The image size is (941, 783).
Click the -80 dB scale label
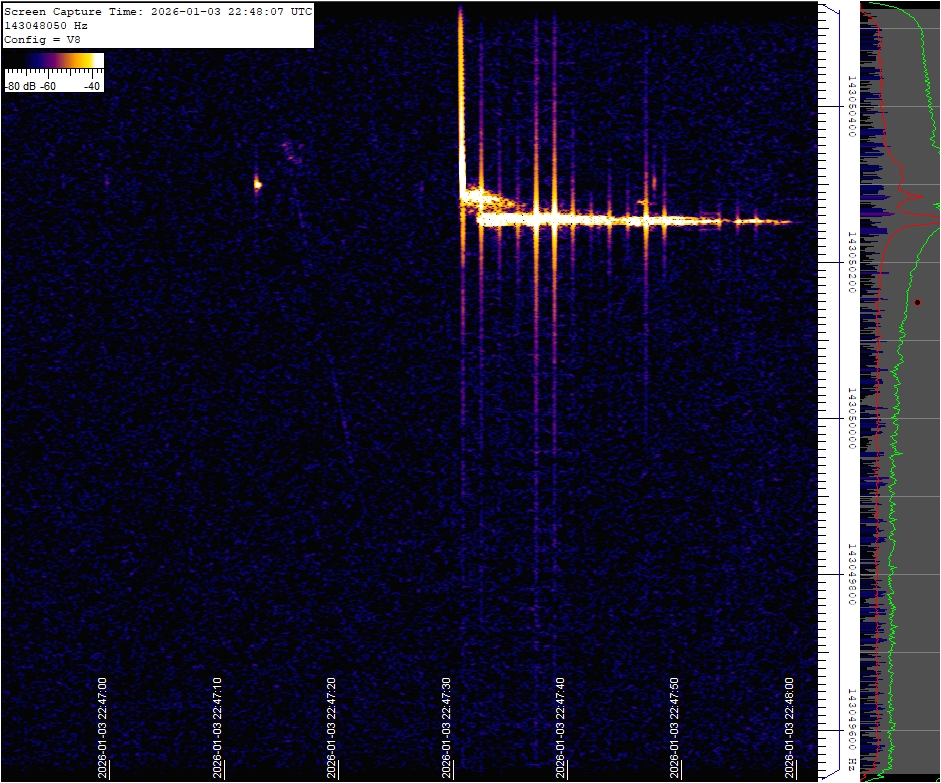point(20,86)
